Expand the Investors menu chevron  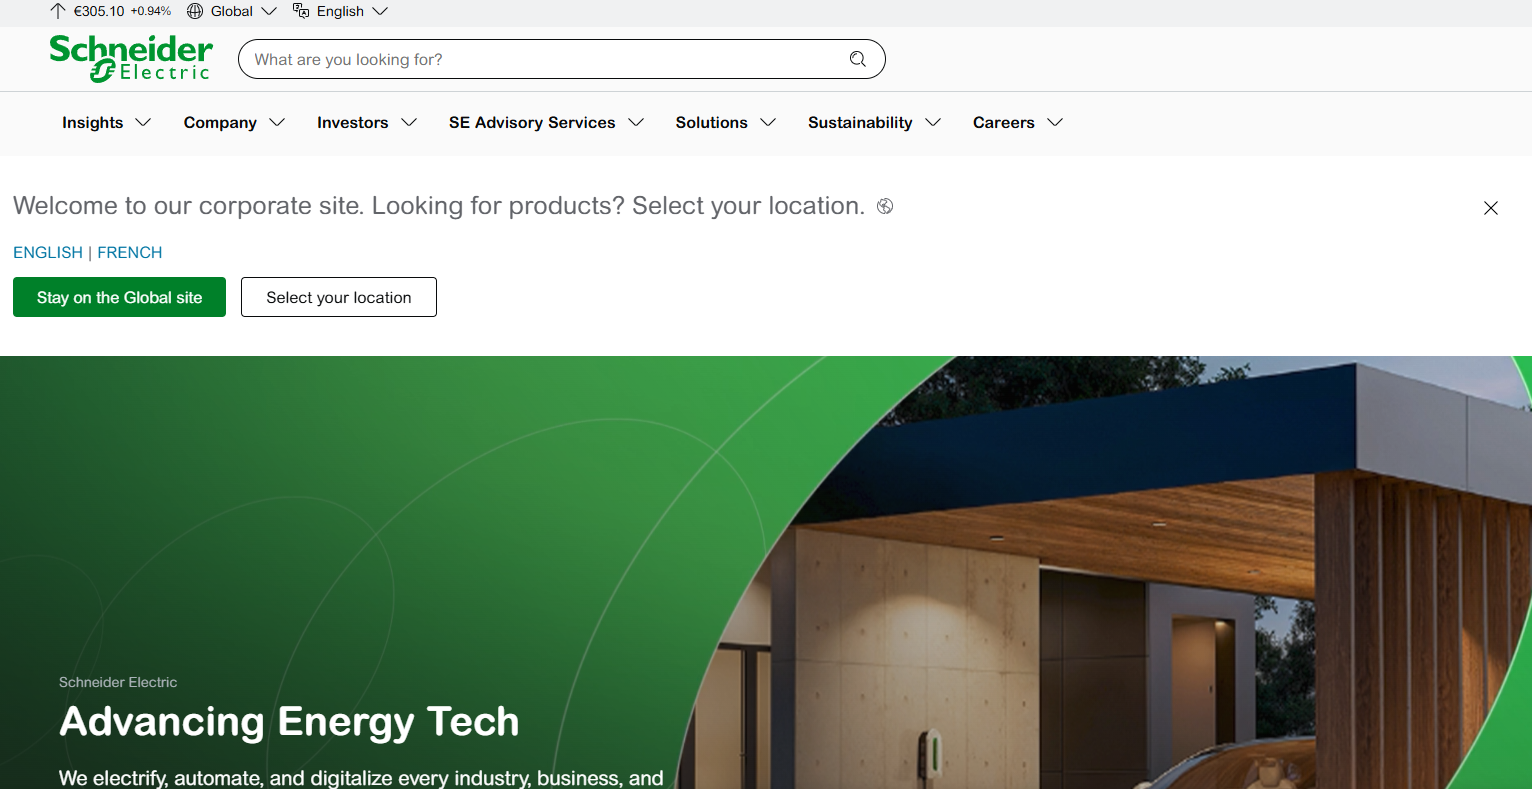[409, 123]
